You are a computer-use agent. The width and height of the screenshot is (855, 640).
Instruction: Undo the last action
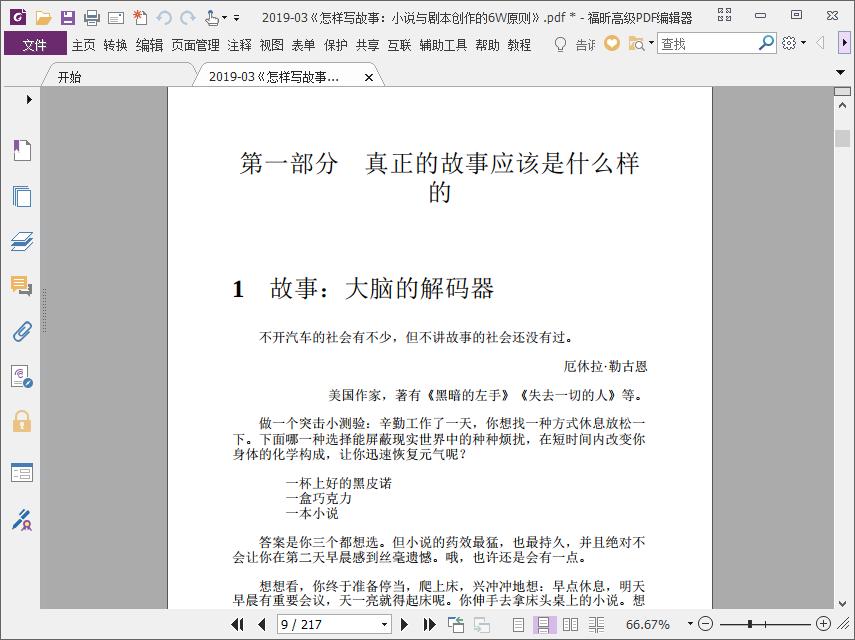pos(164,18)
